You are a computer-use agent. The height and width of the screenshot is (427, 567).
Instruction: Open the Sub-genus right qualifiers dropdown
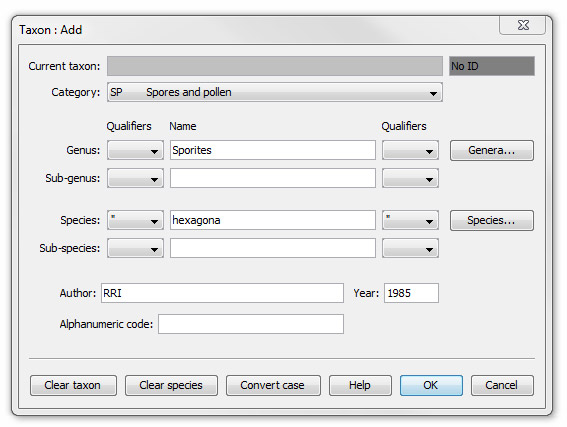(x=410, y=178)
